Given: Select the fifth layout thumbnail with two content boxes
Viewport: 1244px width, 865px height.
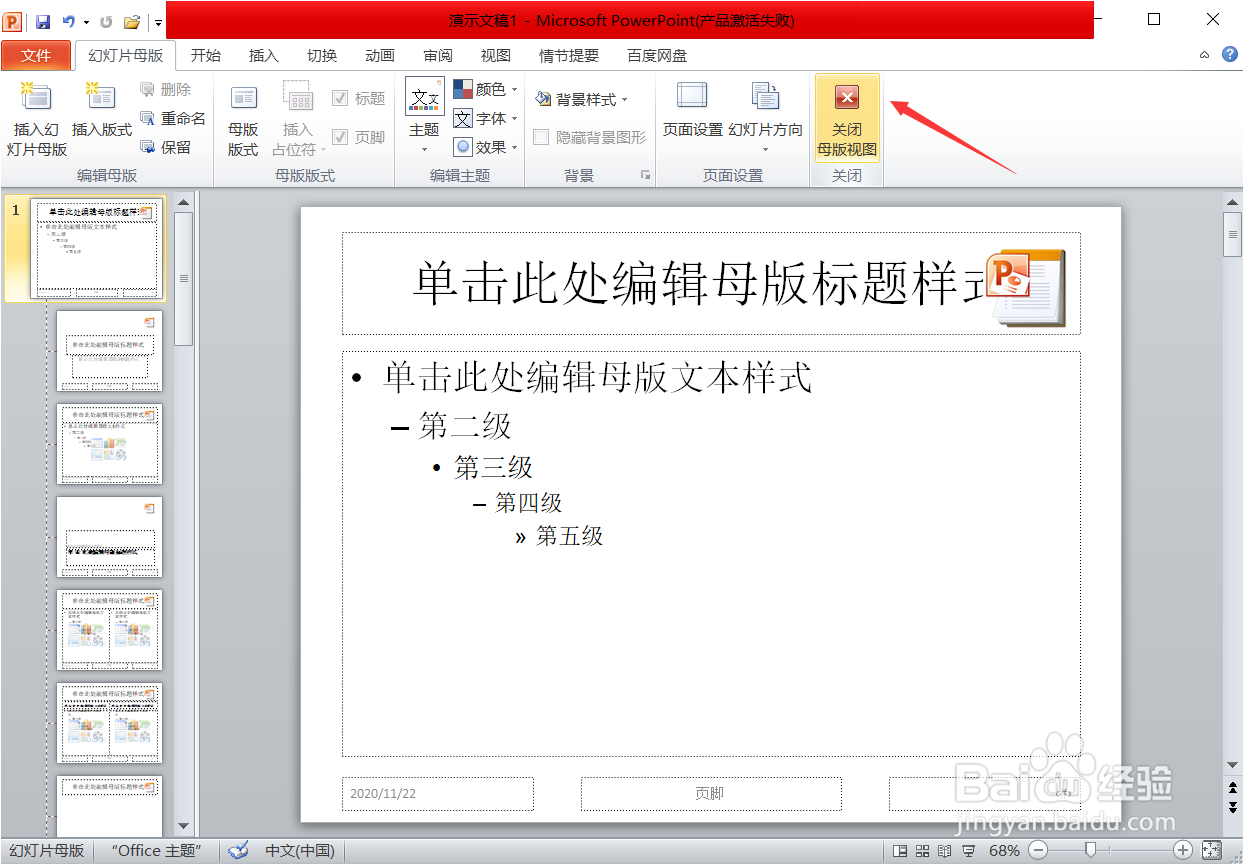Looking at the screenshot, I should 109,630.
